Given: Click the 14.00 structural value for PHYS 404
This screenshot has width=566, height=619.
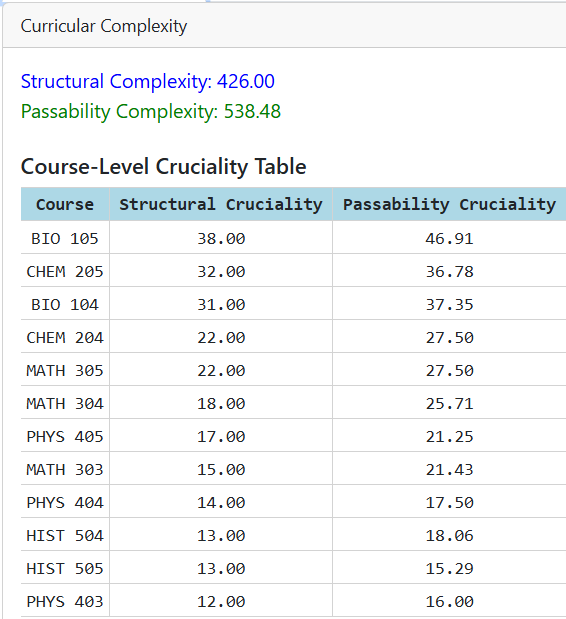Looking at the screenshot, I should [x=221, y=503].
